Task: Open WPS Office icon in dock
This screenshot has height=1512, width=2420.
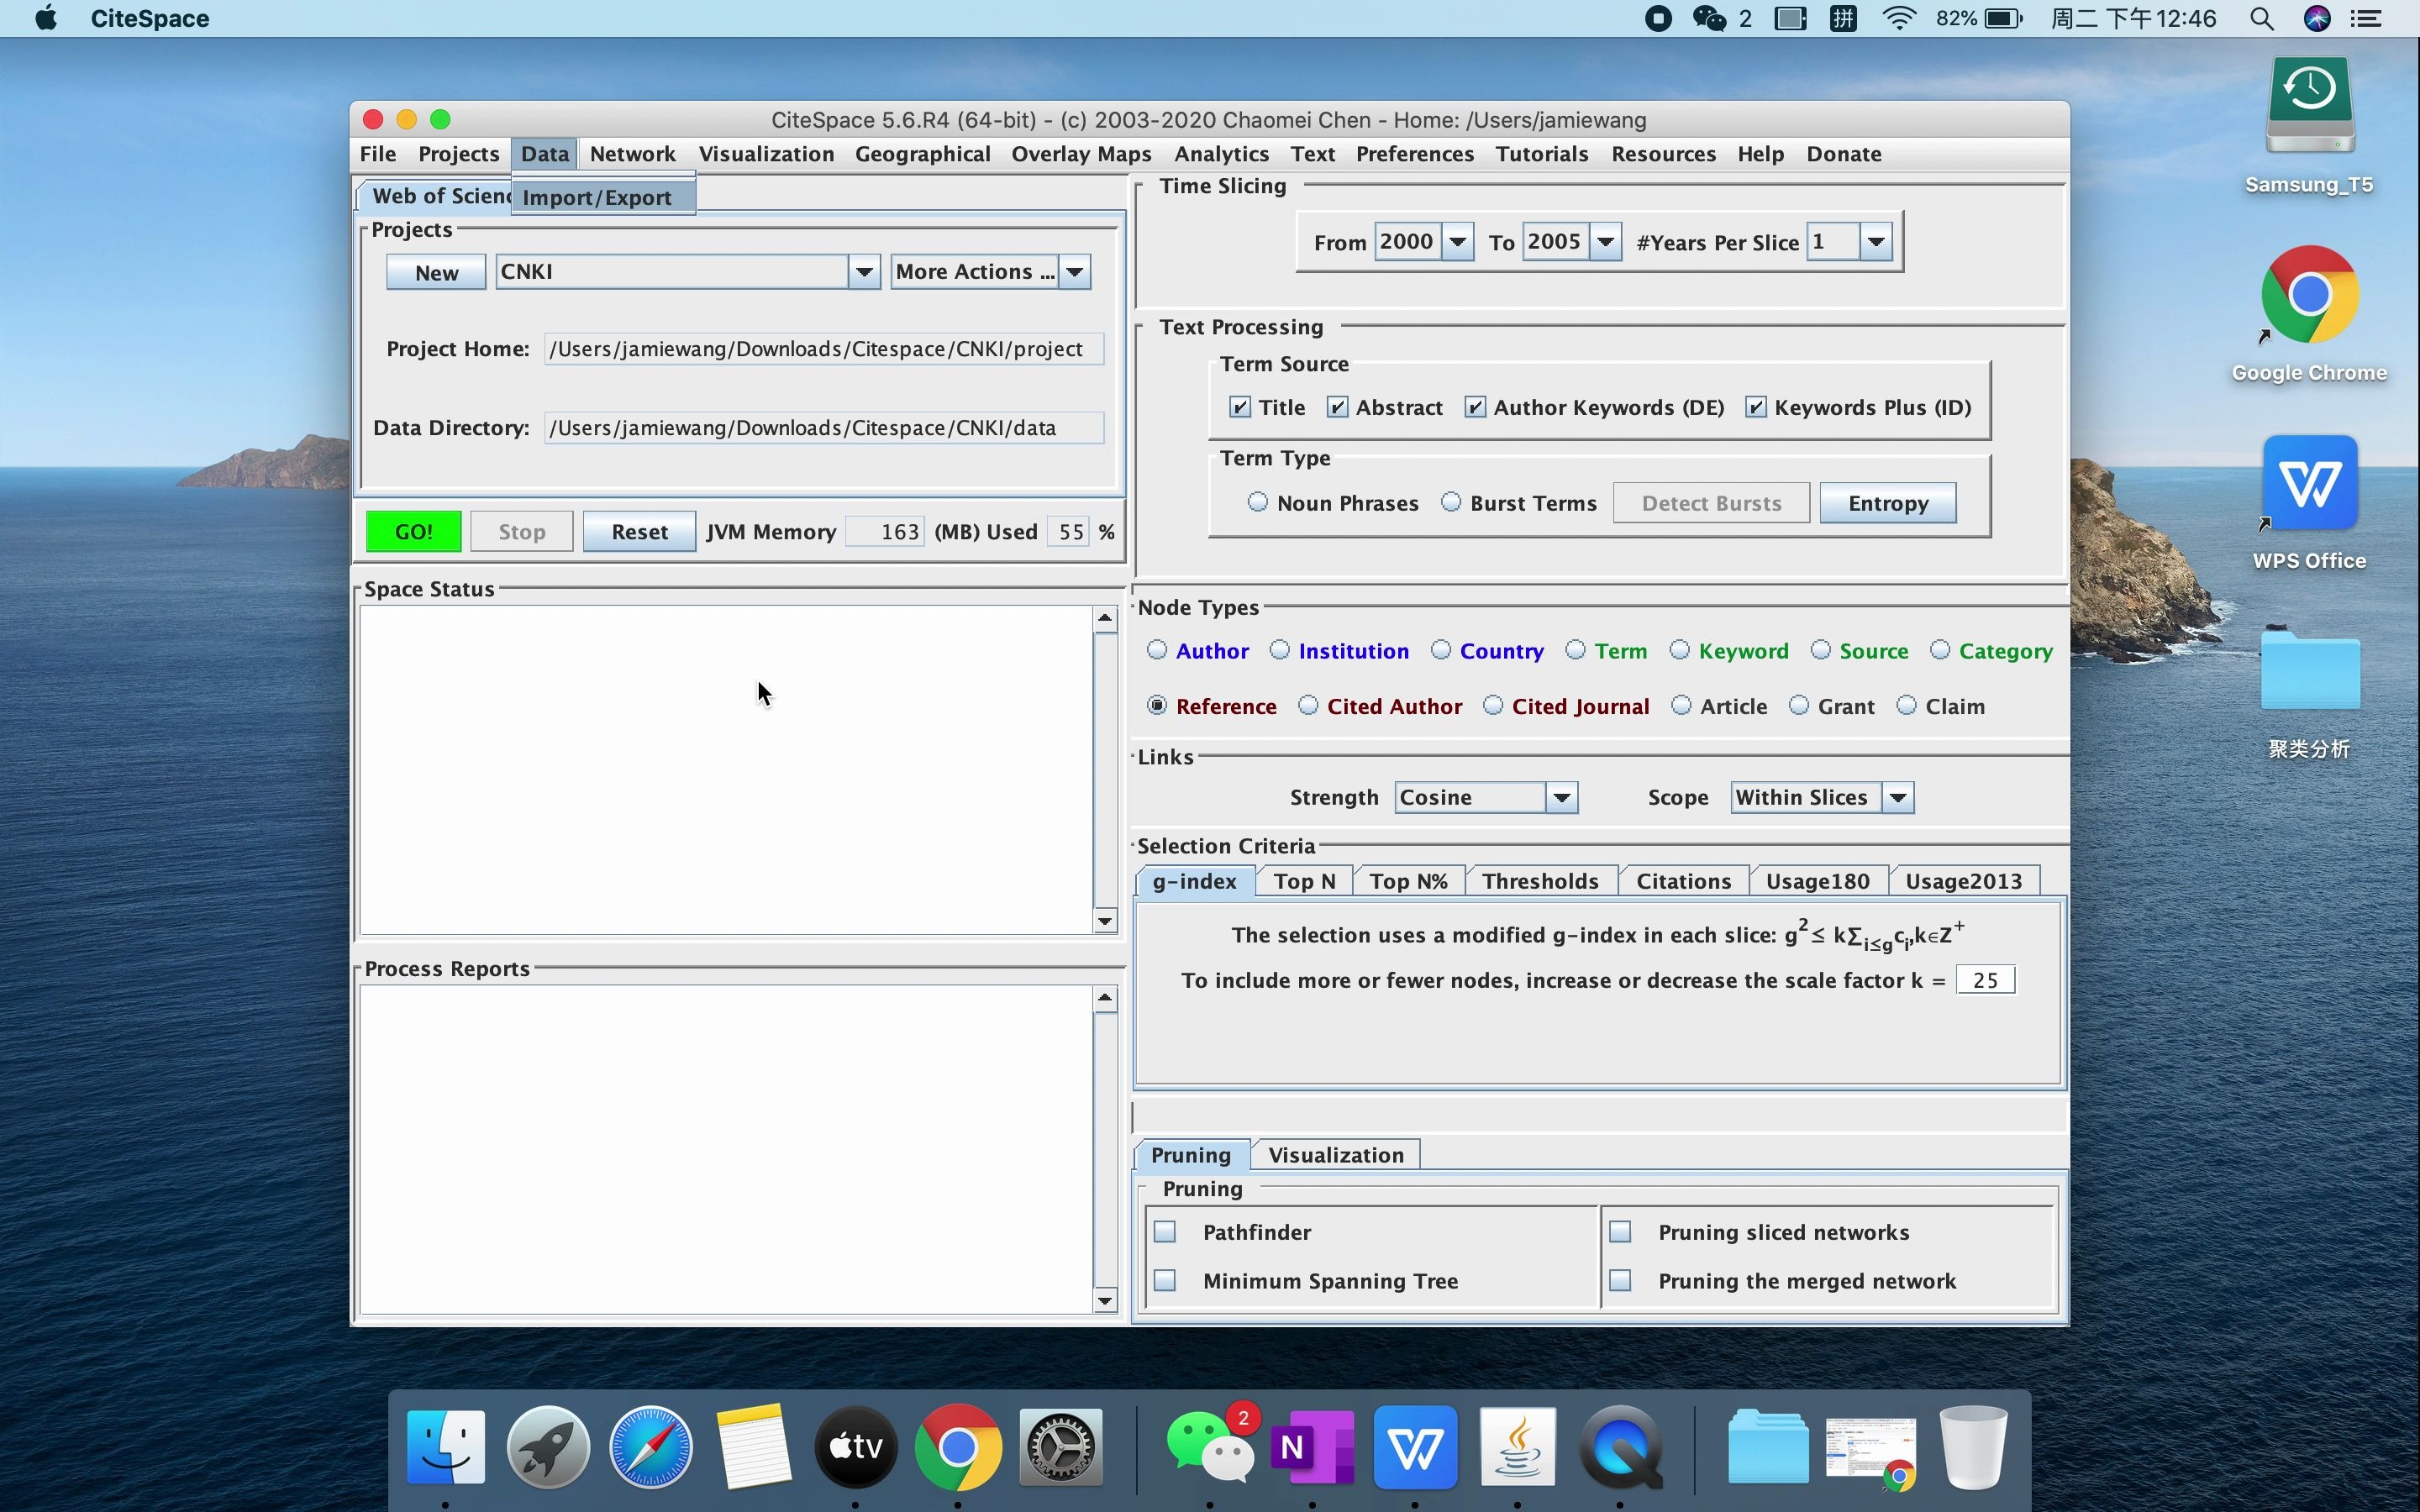Action: (1415, 1446)
